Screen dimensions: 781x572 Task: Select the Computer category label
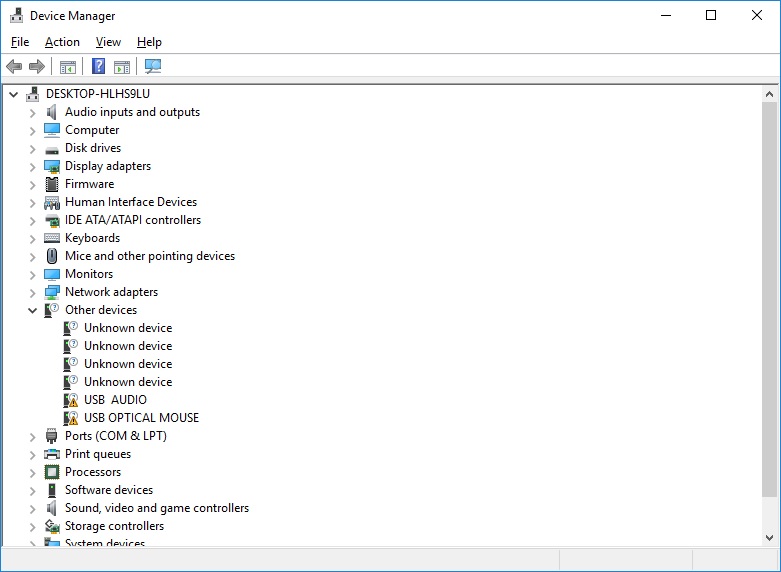92,130
